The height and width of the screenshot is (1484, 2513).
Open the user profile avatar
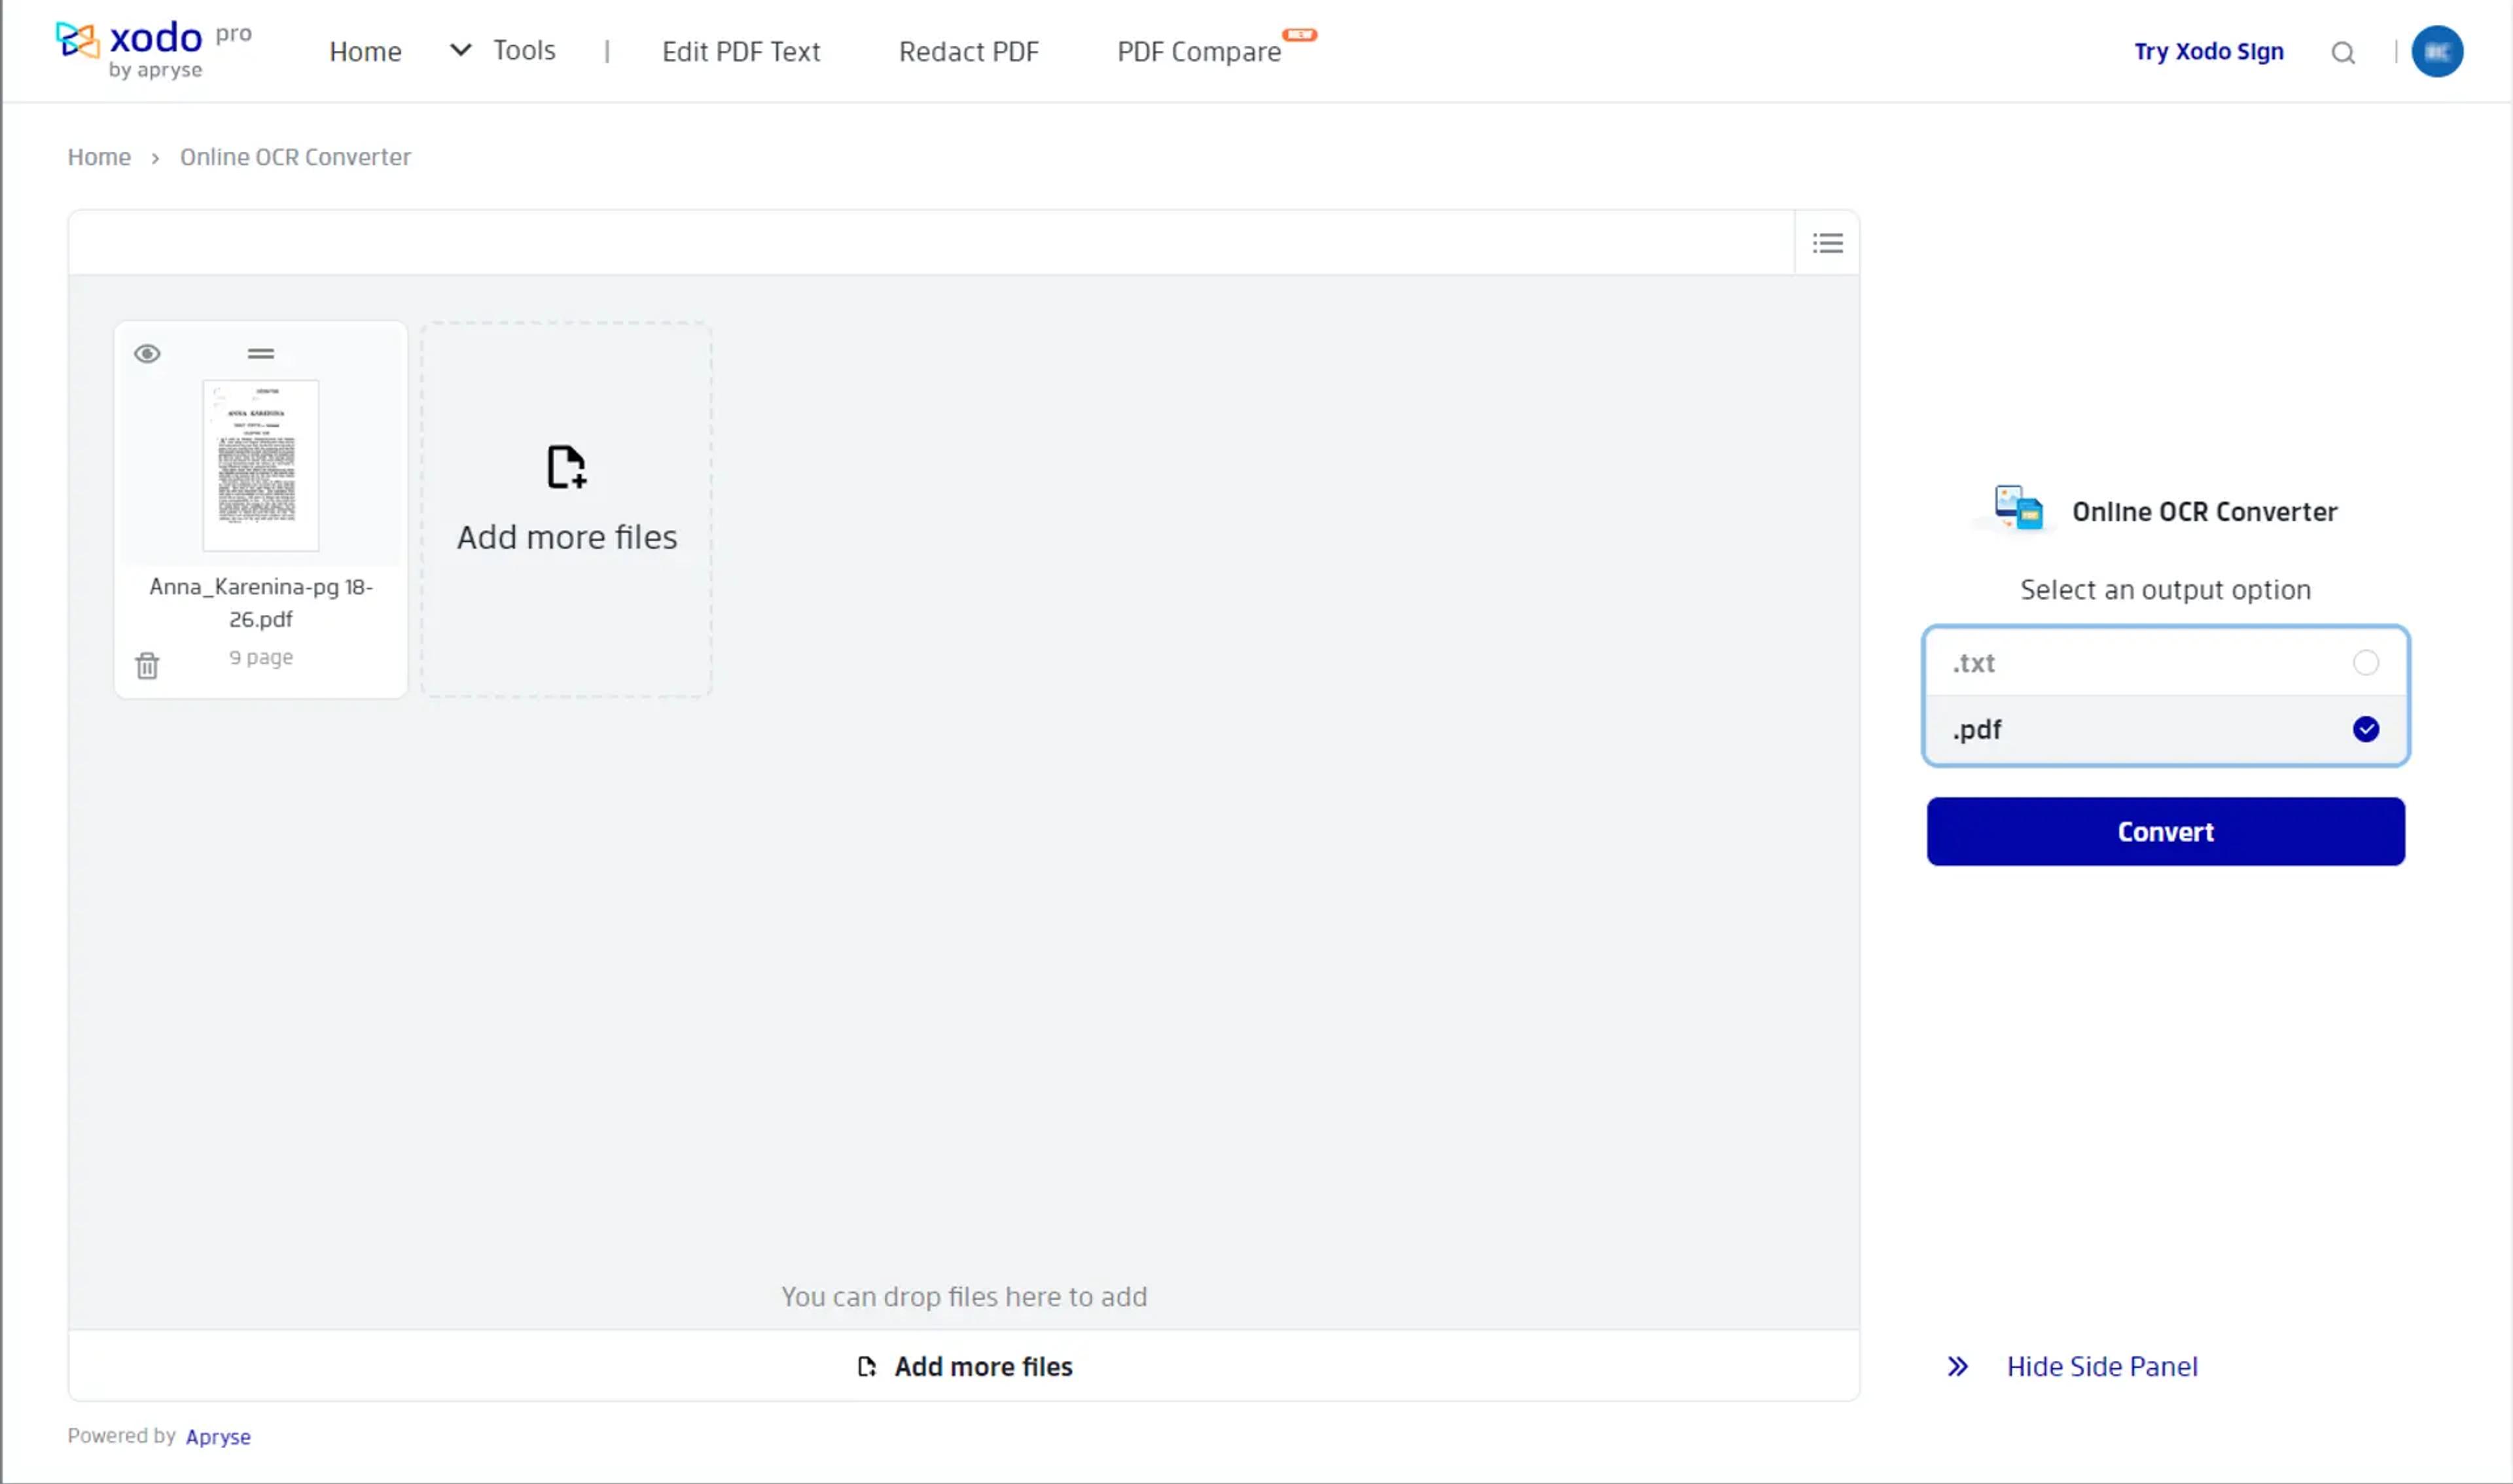(x=2437, y=52)
